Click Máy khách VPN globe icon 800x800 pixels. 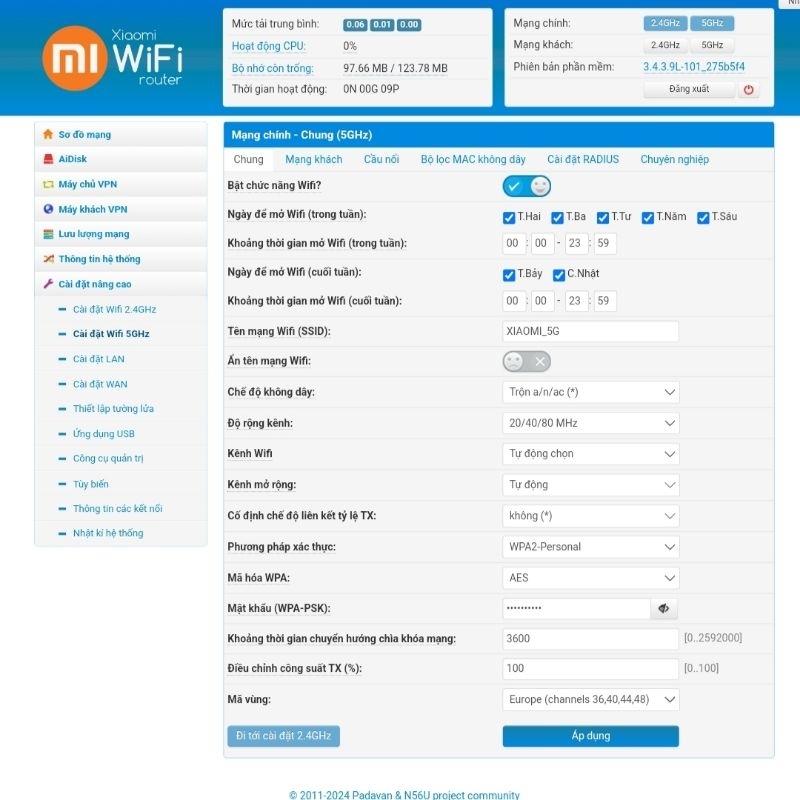tap(47, 209)
